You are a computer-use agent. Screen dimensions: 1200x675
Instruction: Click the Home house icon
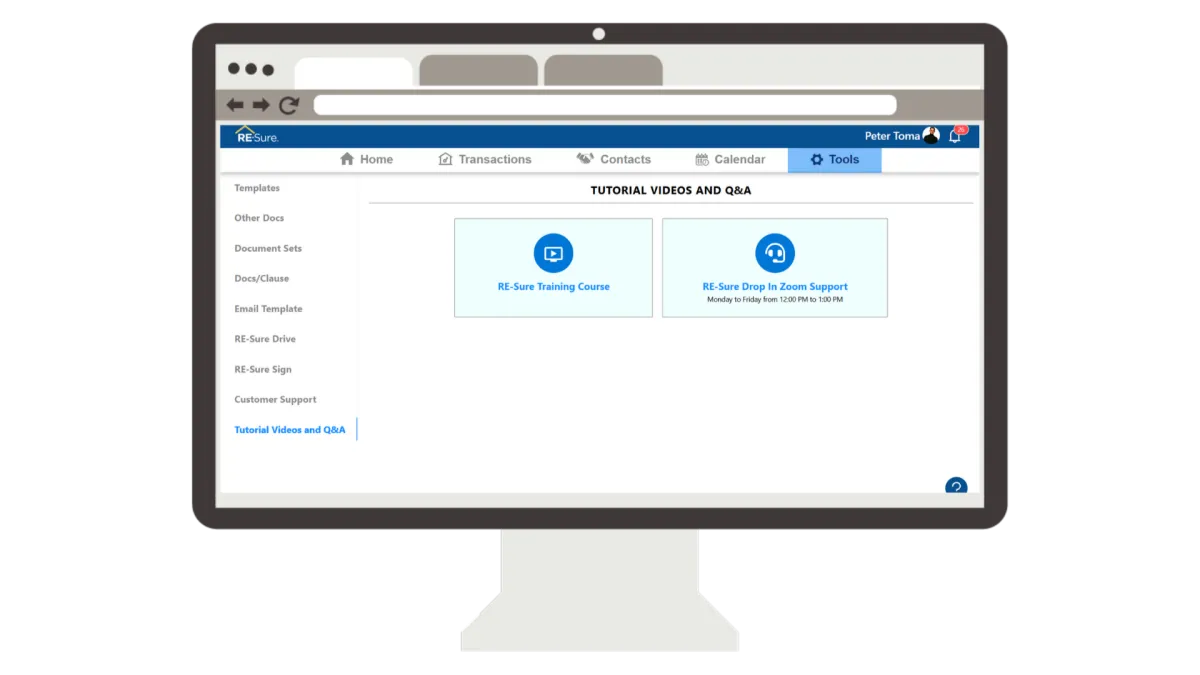click(347, 159)
